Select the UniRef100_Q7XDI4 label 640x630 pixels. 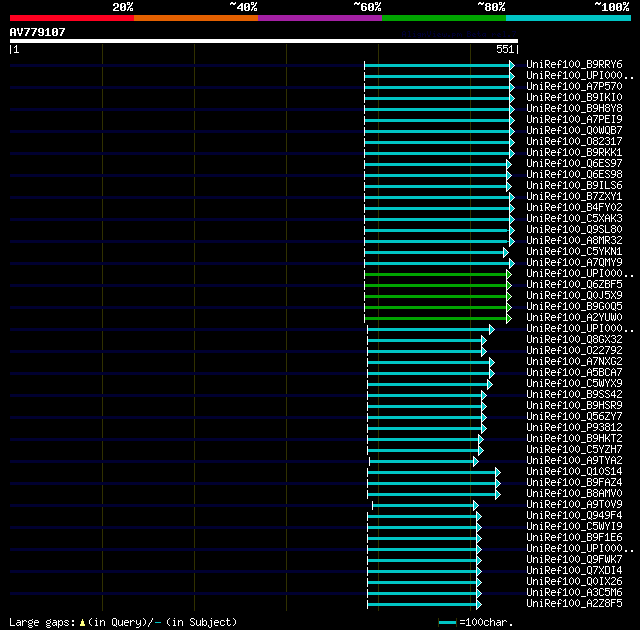[574, 571]
